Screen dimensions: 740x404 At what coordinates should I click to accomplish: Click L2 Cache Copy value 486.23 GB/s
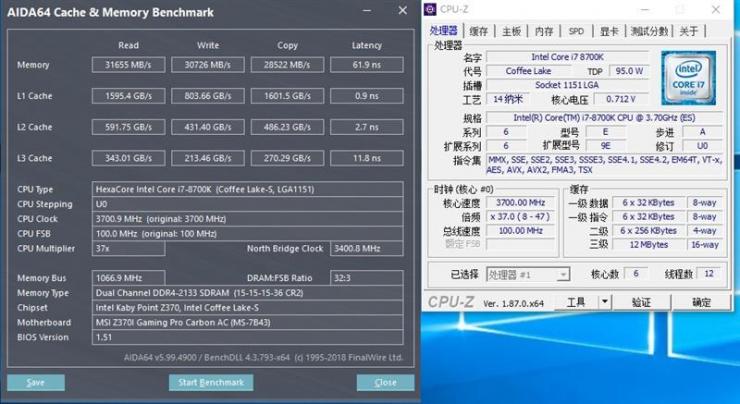tap(287, 127)
